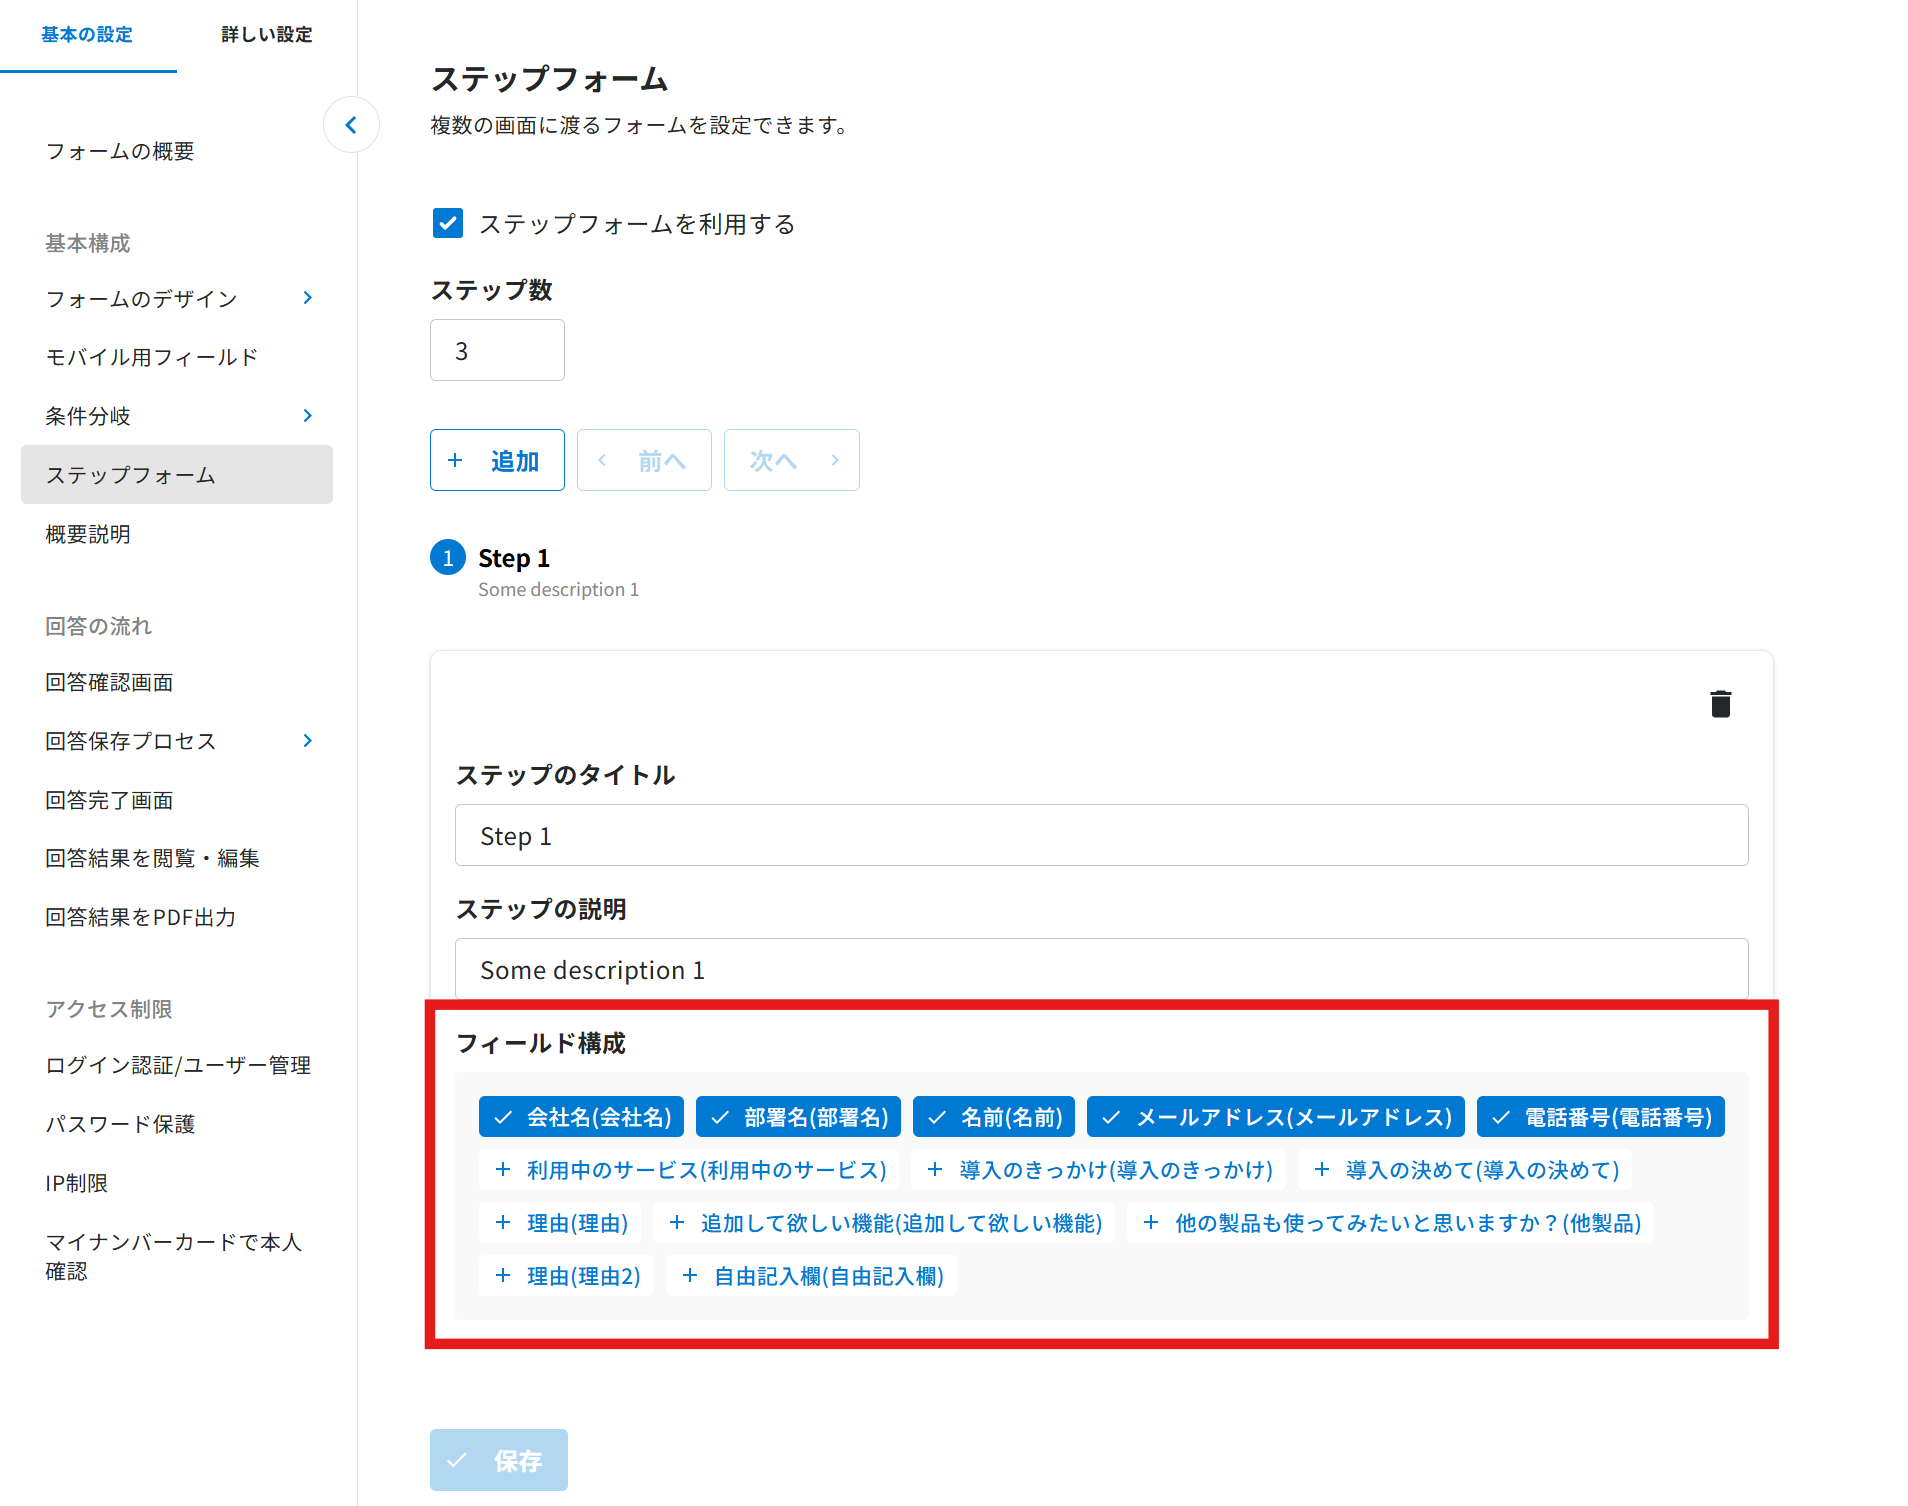This screenshot has height=1506, width=1908.
Task: Add the 導入の決めて field chip
Action: click(x=1465, y=1170)
